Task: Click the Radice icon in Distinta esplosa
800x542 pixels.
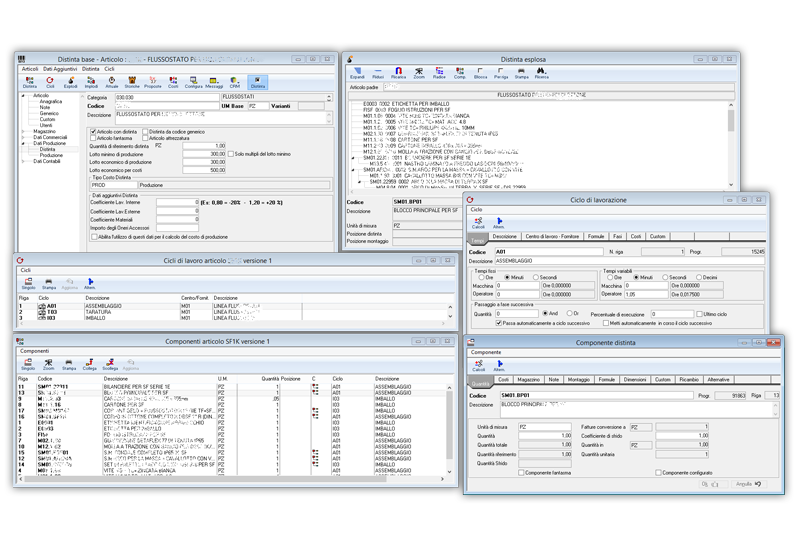Action: coord(439,73)
